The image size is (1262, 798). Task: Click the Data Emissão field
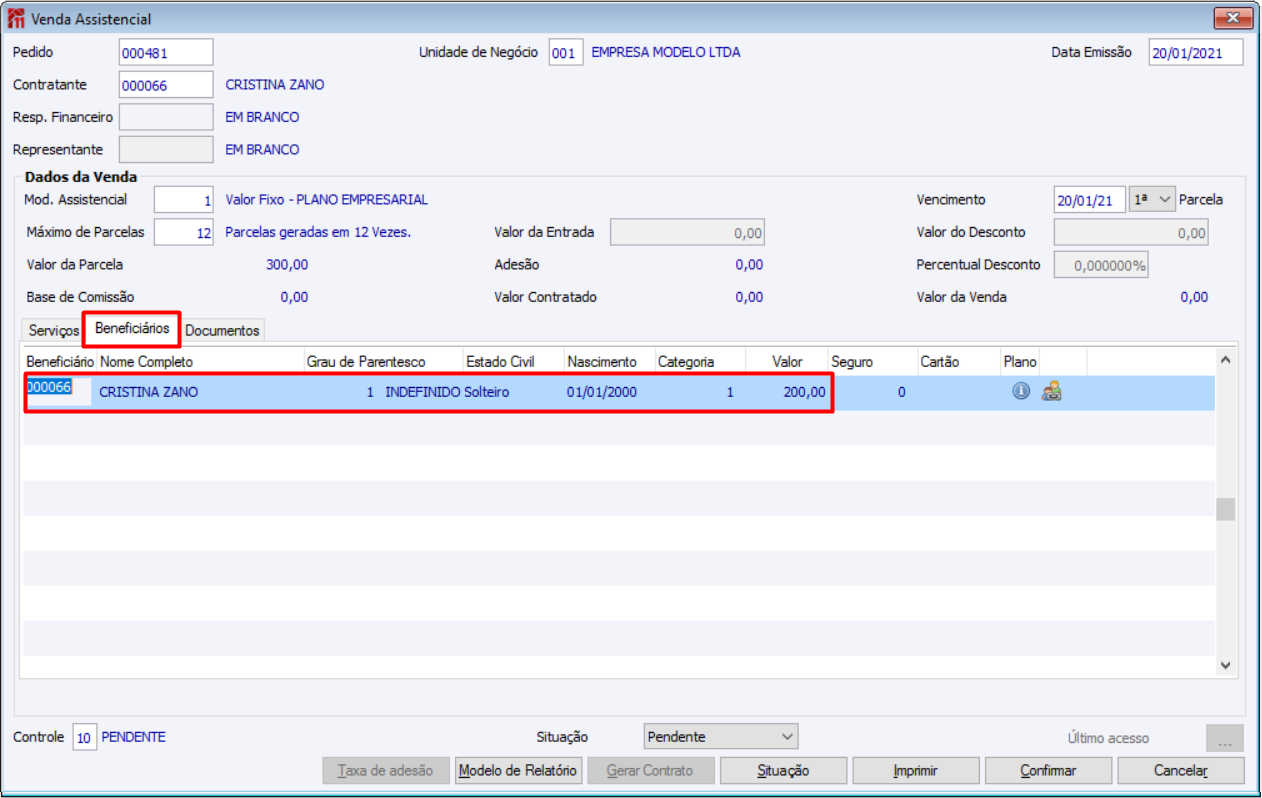point(1196,52)
